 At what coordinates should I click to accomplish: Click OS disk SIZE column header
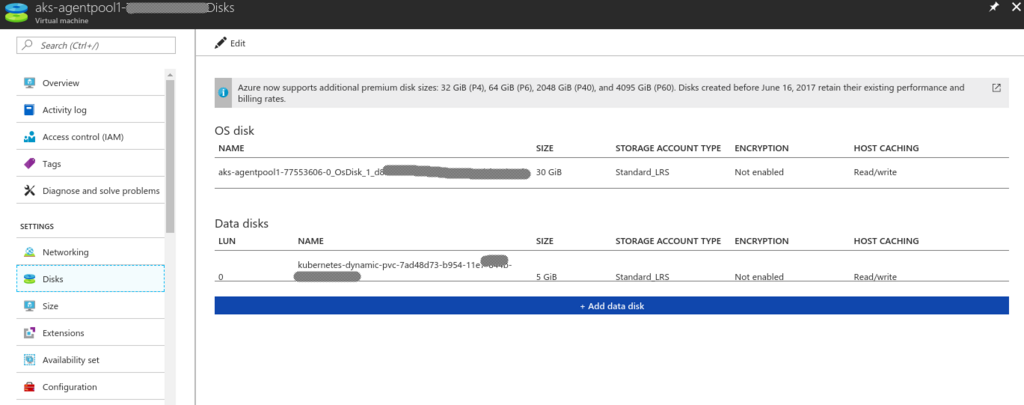point(545,148)
